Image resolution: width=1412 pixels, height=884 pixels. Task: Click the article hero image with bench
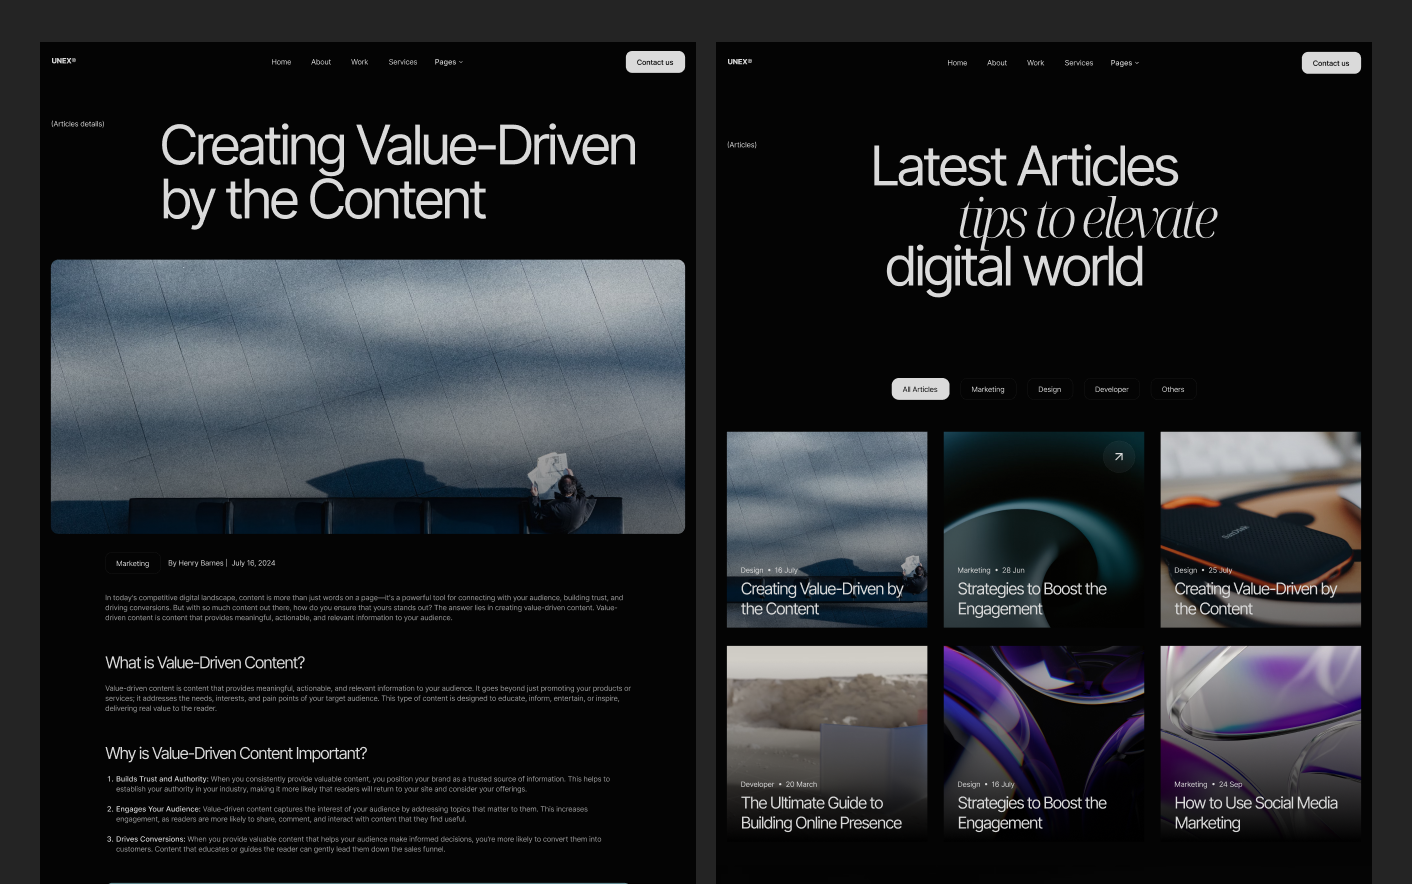pos(368,396)
